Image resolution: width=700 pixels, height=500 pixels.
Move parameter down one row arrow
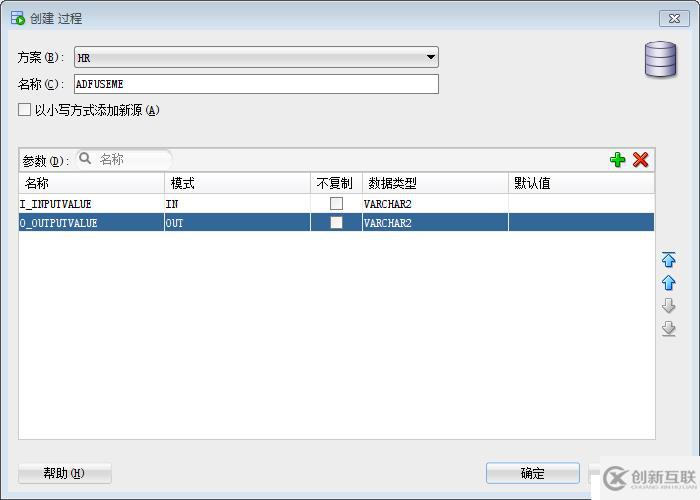pos(668,305)
